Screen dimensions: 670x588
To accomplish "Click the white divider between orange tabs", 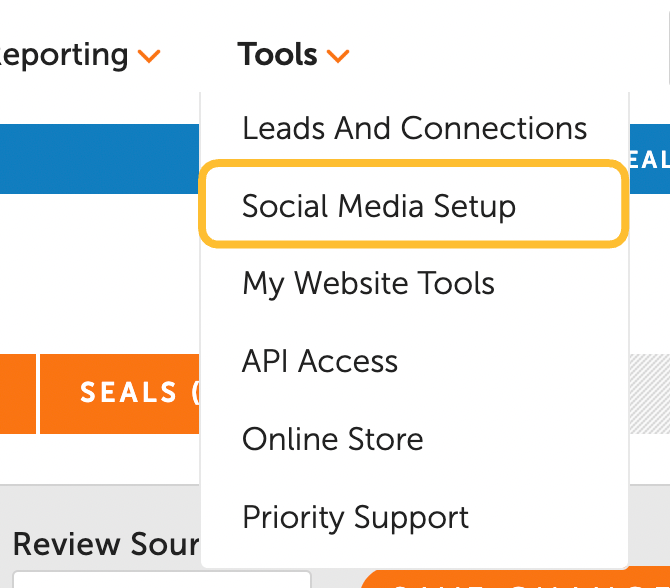I will tap(38, 393).
